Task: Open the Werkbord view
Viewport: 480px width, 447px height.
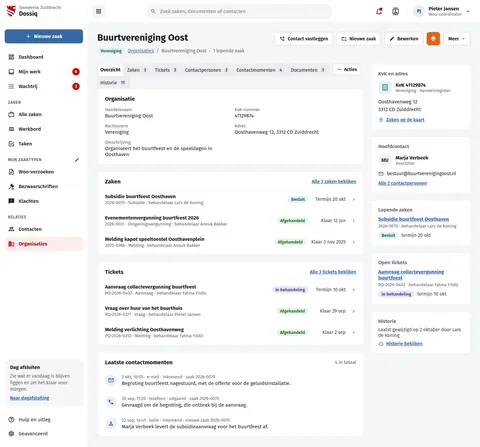Action: [x=44, y=129]
